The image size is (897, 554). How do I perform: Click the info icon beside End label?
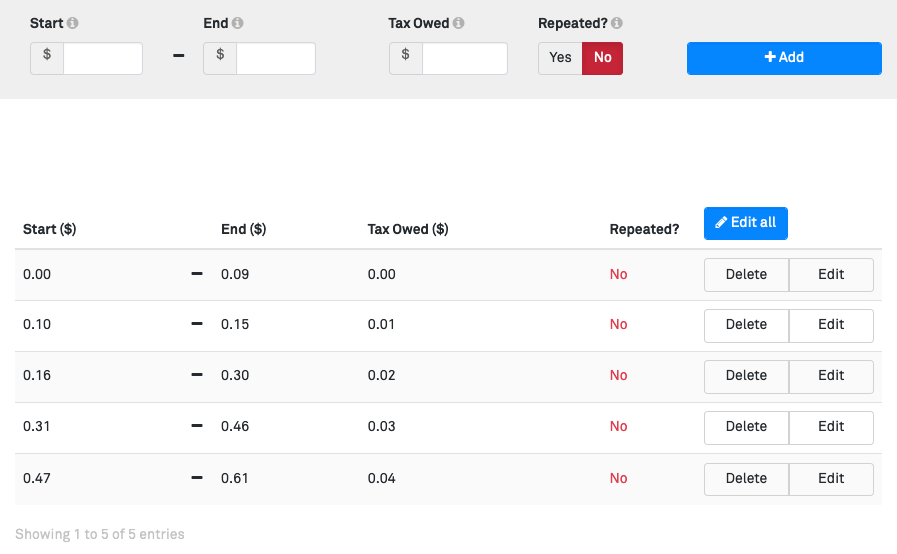pos(238,23)
